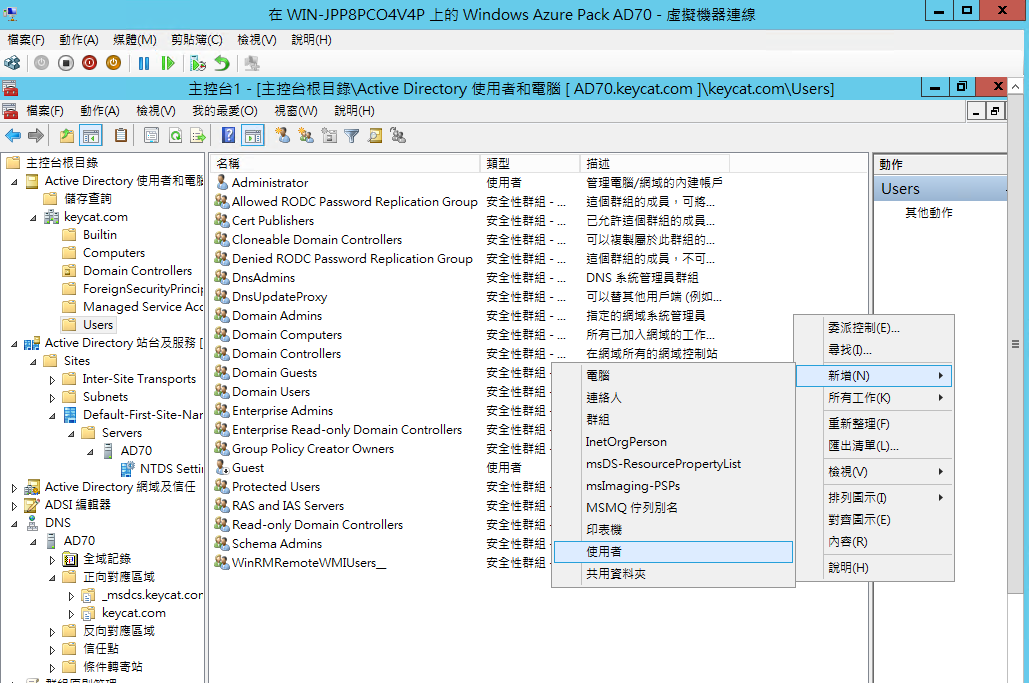Collapse the DNS tree node
The image size is (1029, 684).
click(14, 523)
